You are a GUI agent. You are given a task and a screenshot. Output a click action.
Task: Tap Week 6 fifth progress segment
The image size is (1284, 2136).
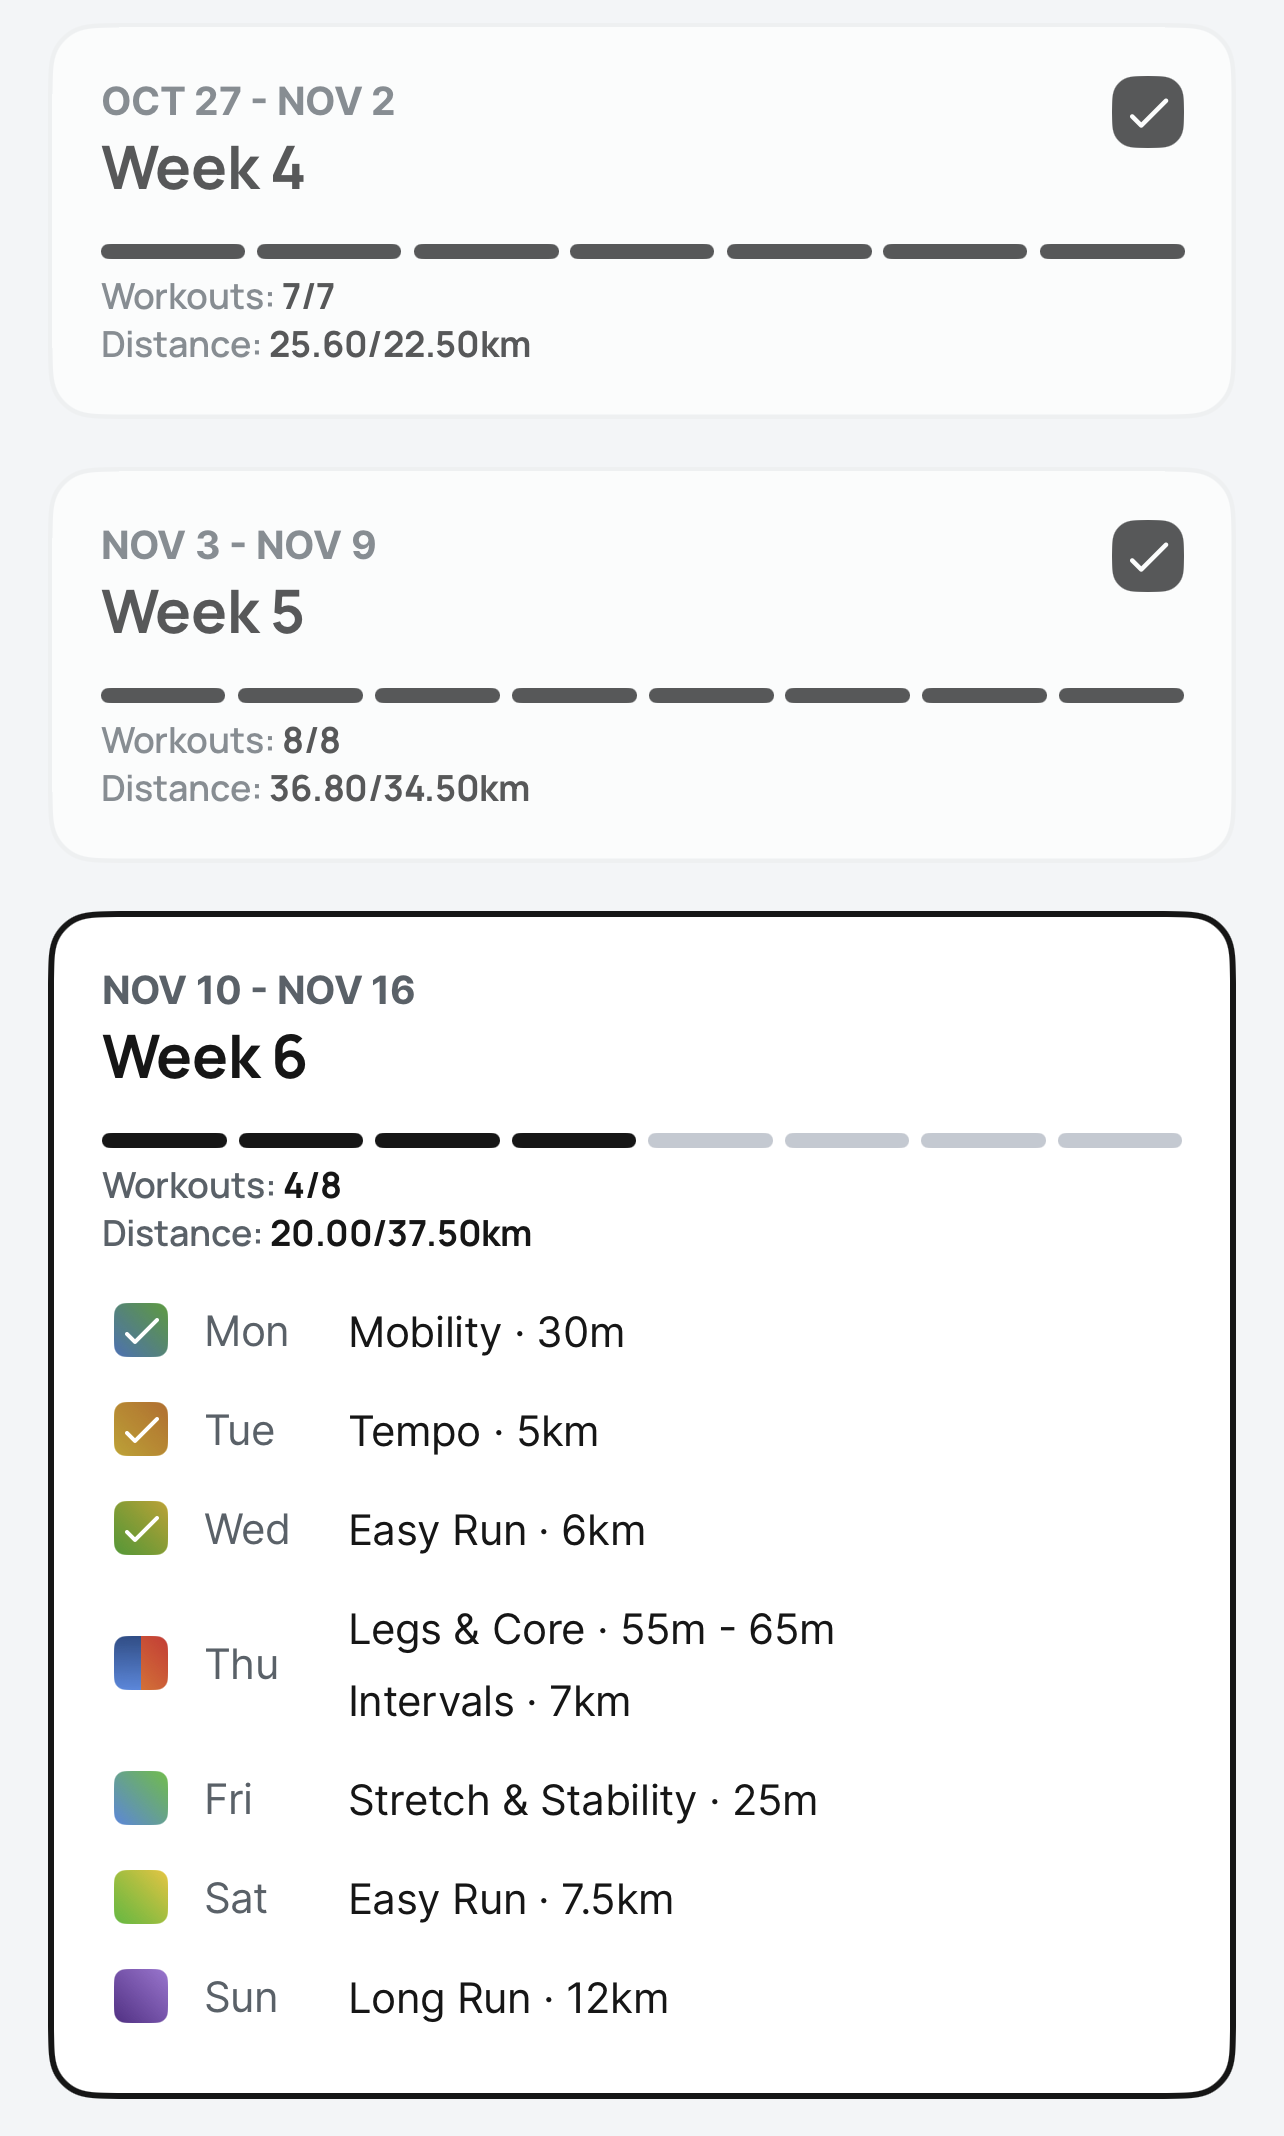point(710,1141)
